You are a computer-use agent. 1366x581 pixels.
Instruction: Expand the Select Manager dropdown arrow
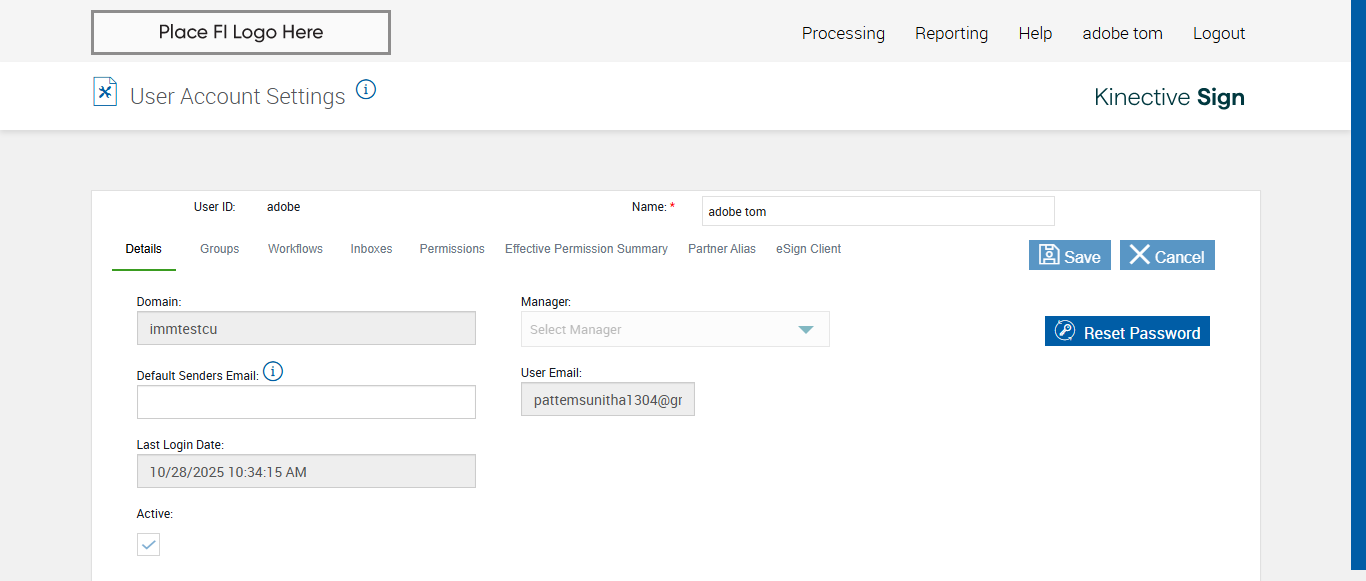point(806,329)
